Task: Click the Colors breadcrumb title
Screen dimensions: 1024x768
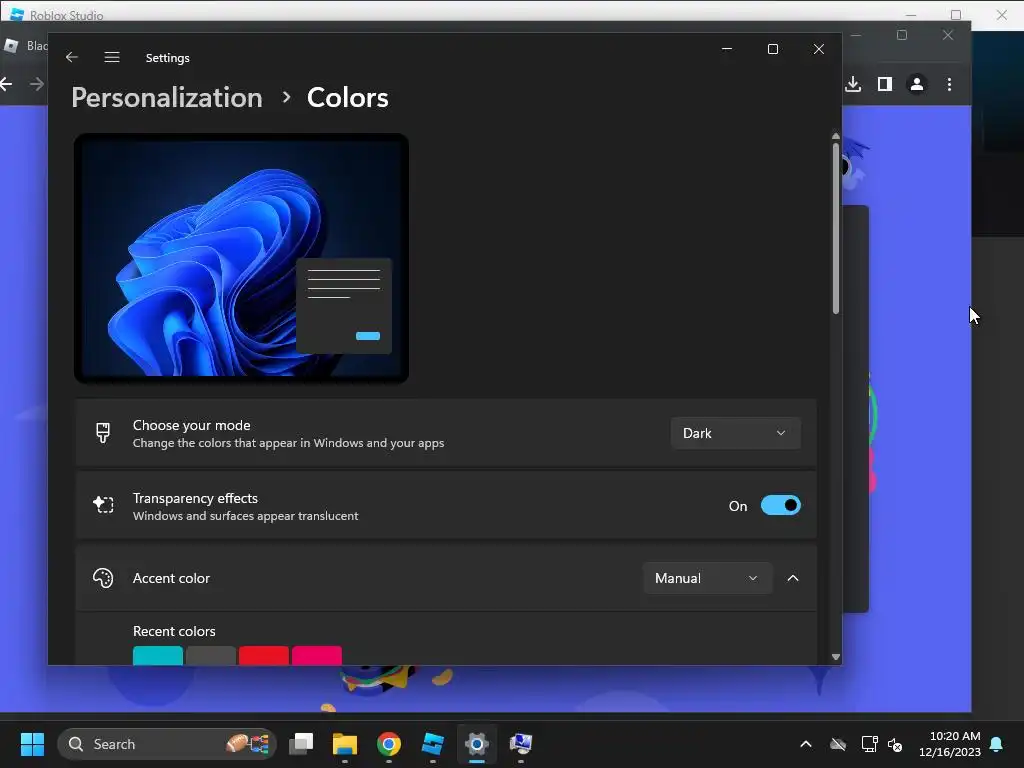Action: (x=347, y=98)
